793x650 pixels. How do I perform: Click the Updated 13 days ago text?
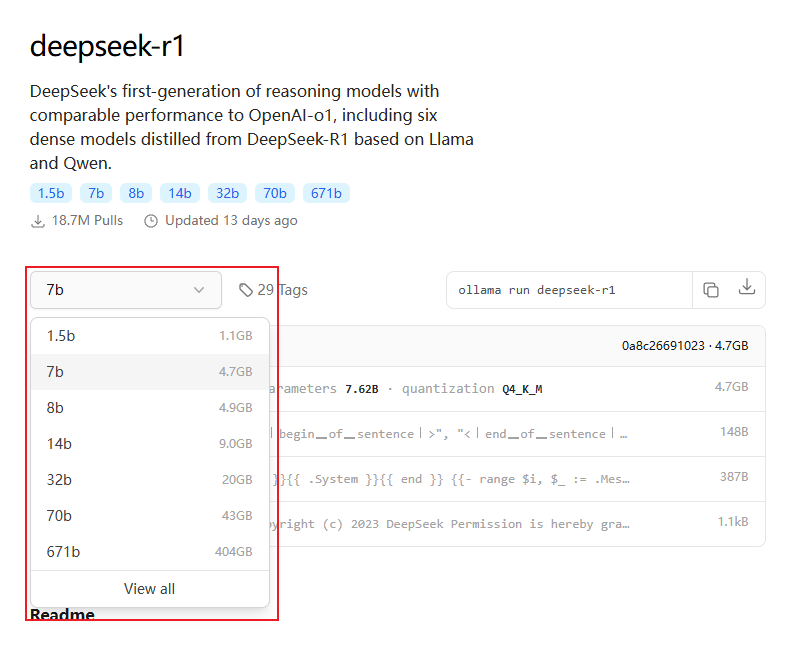pos(231,221)
